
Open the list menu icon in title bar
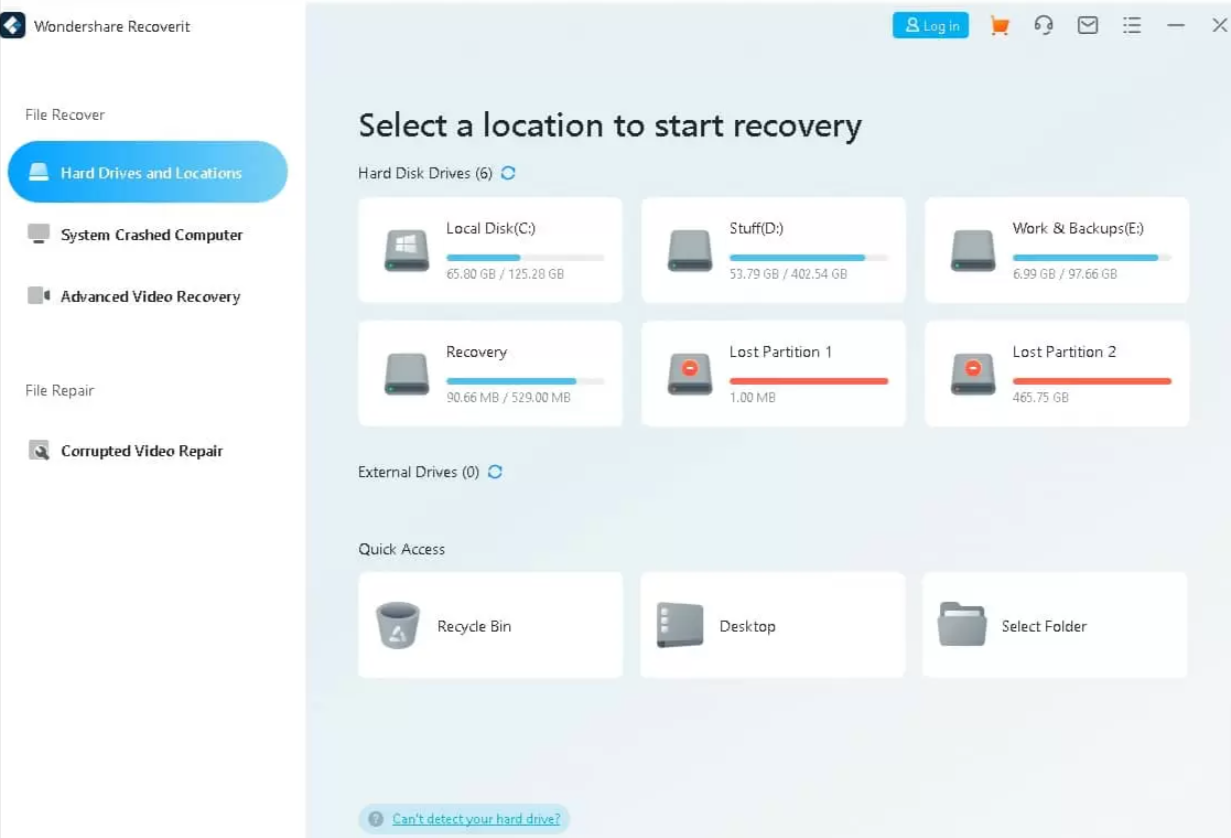click(x=1131, y=26)
